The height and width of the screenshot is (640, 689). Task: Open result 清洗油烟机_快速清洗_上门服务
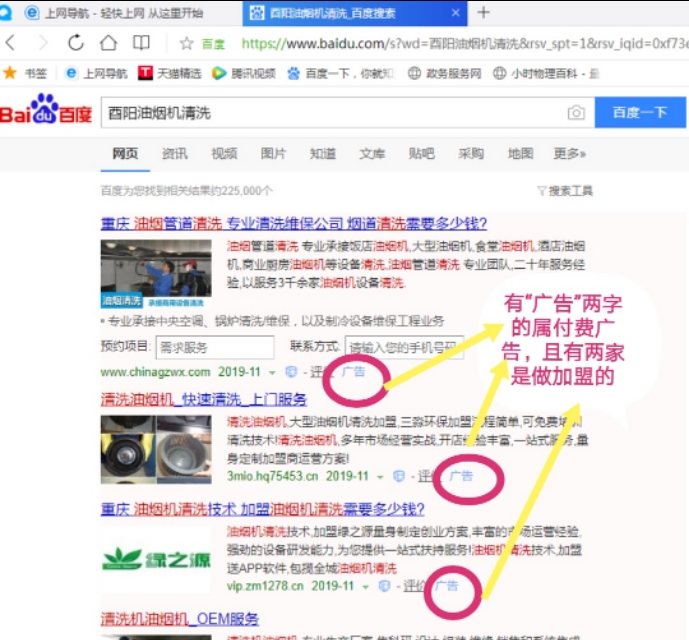tap(203, 400)
